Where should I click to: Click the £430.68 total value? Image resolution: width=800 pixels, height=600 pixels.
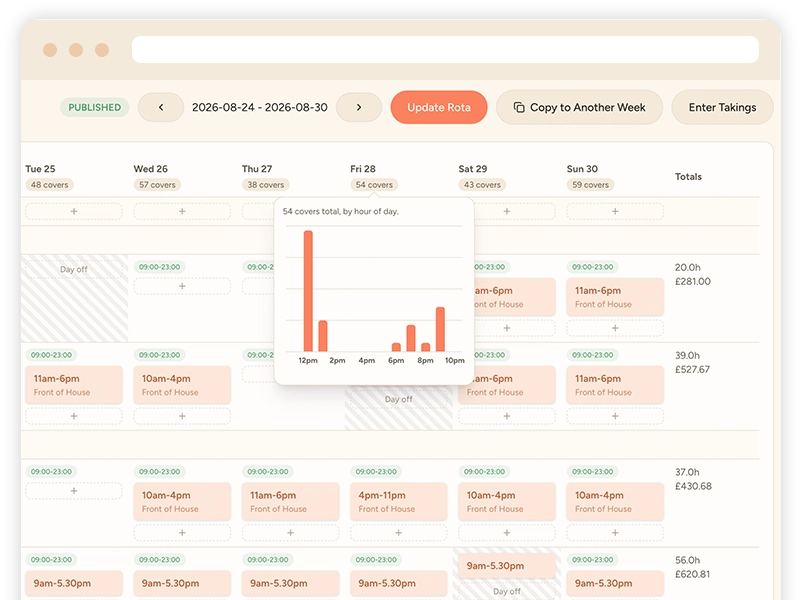pos(693,486)
